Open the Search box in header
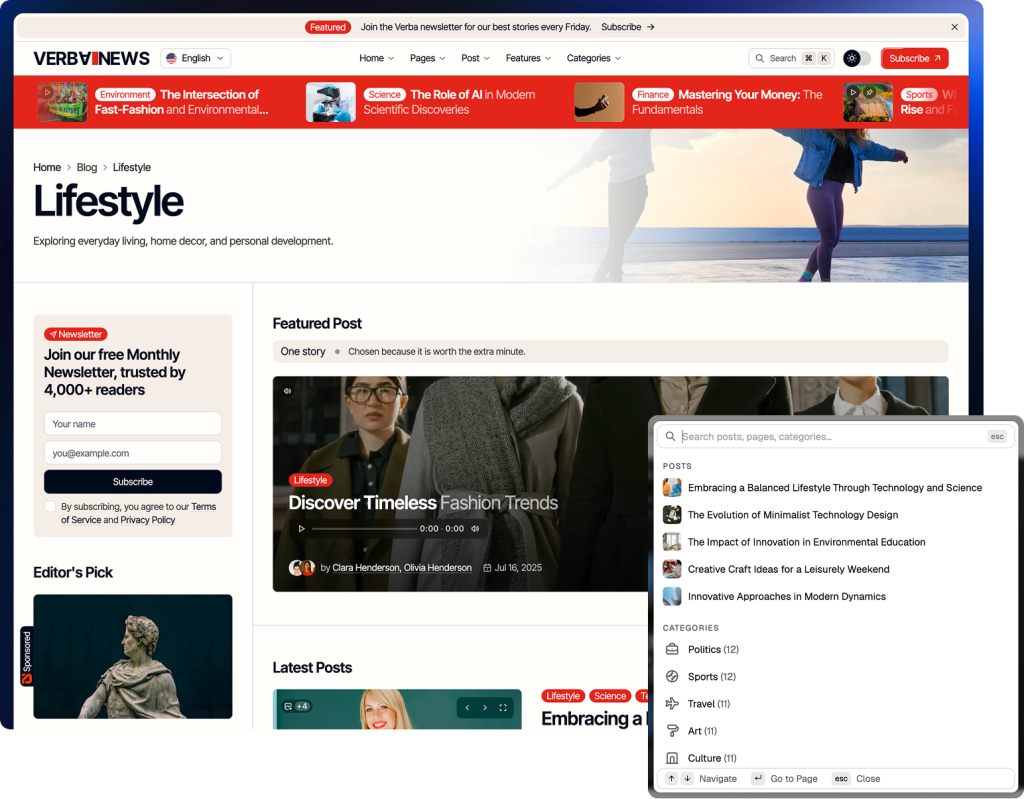 [x=791, y=58]
